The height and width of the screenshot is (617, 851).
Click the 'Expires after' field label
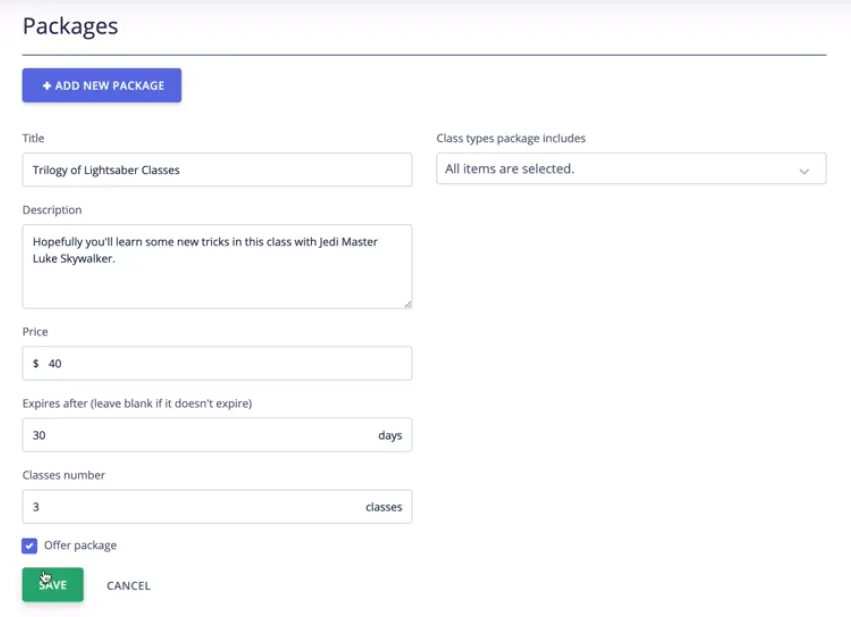click(136, 404)
